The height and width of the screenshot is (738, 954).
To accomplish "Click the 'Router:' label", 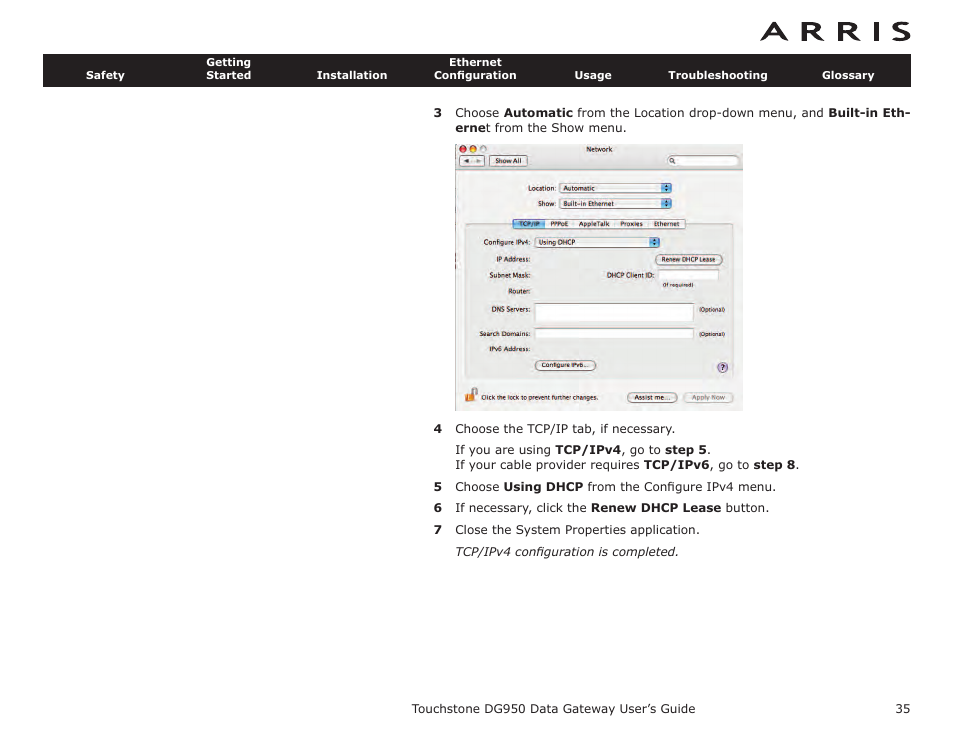I will pyautogui.click(x=519, y=291).
